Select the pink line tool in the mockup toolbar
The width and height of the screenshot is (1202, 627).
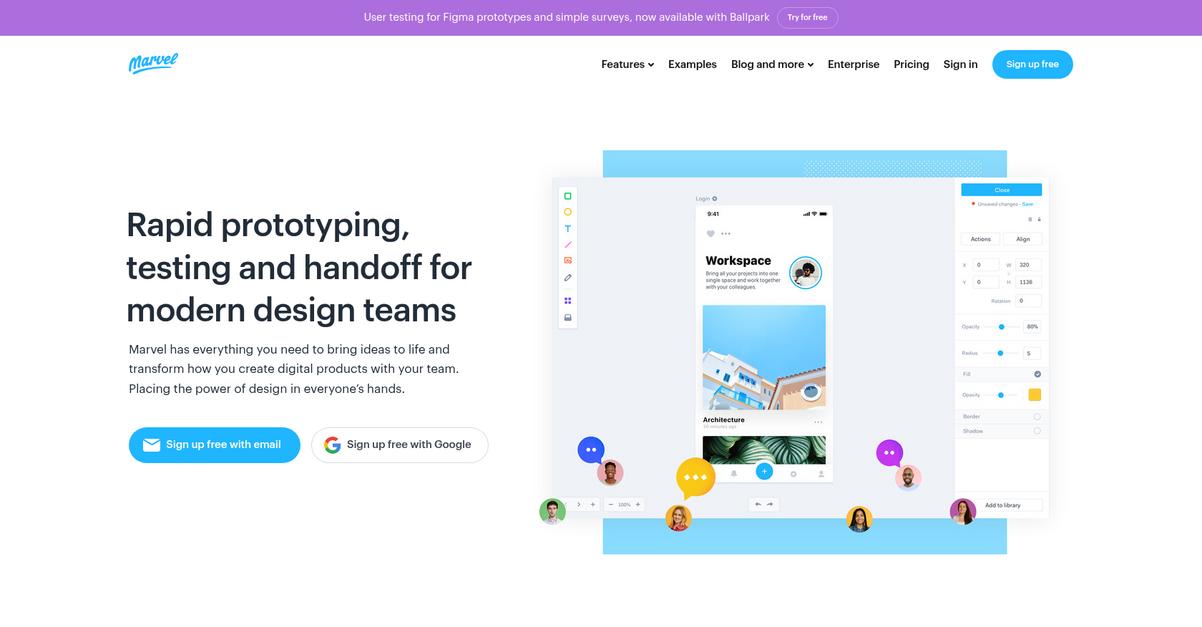pyautogui.click(x=568, y=244)
